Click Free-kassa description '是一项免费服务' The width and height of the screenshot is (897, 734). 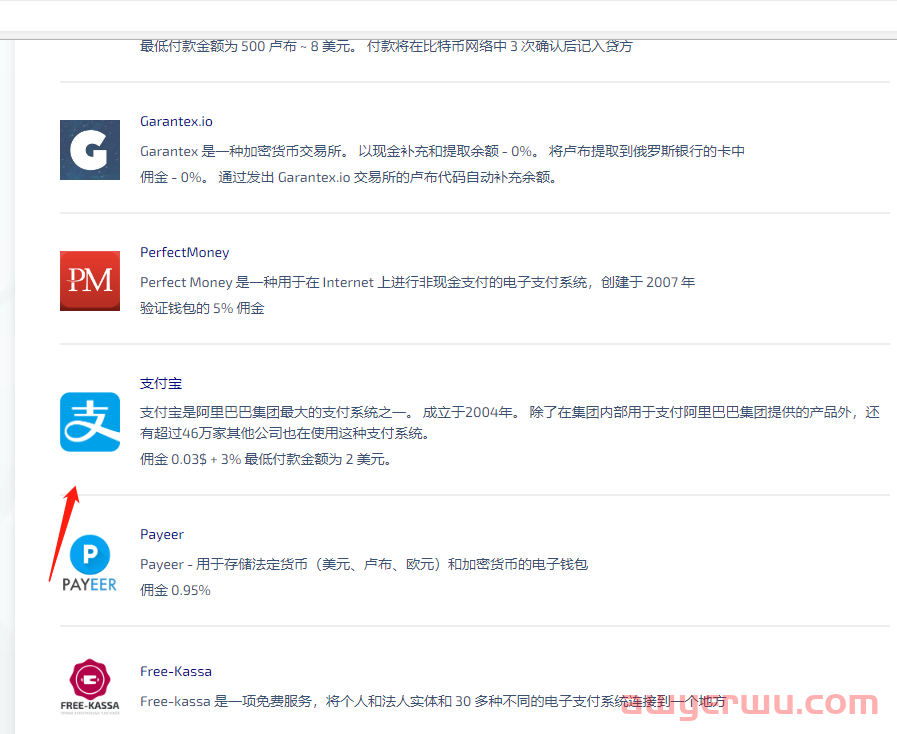(263, 701)
